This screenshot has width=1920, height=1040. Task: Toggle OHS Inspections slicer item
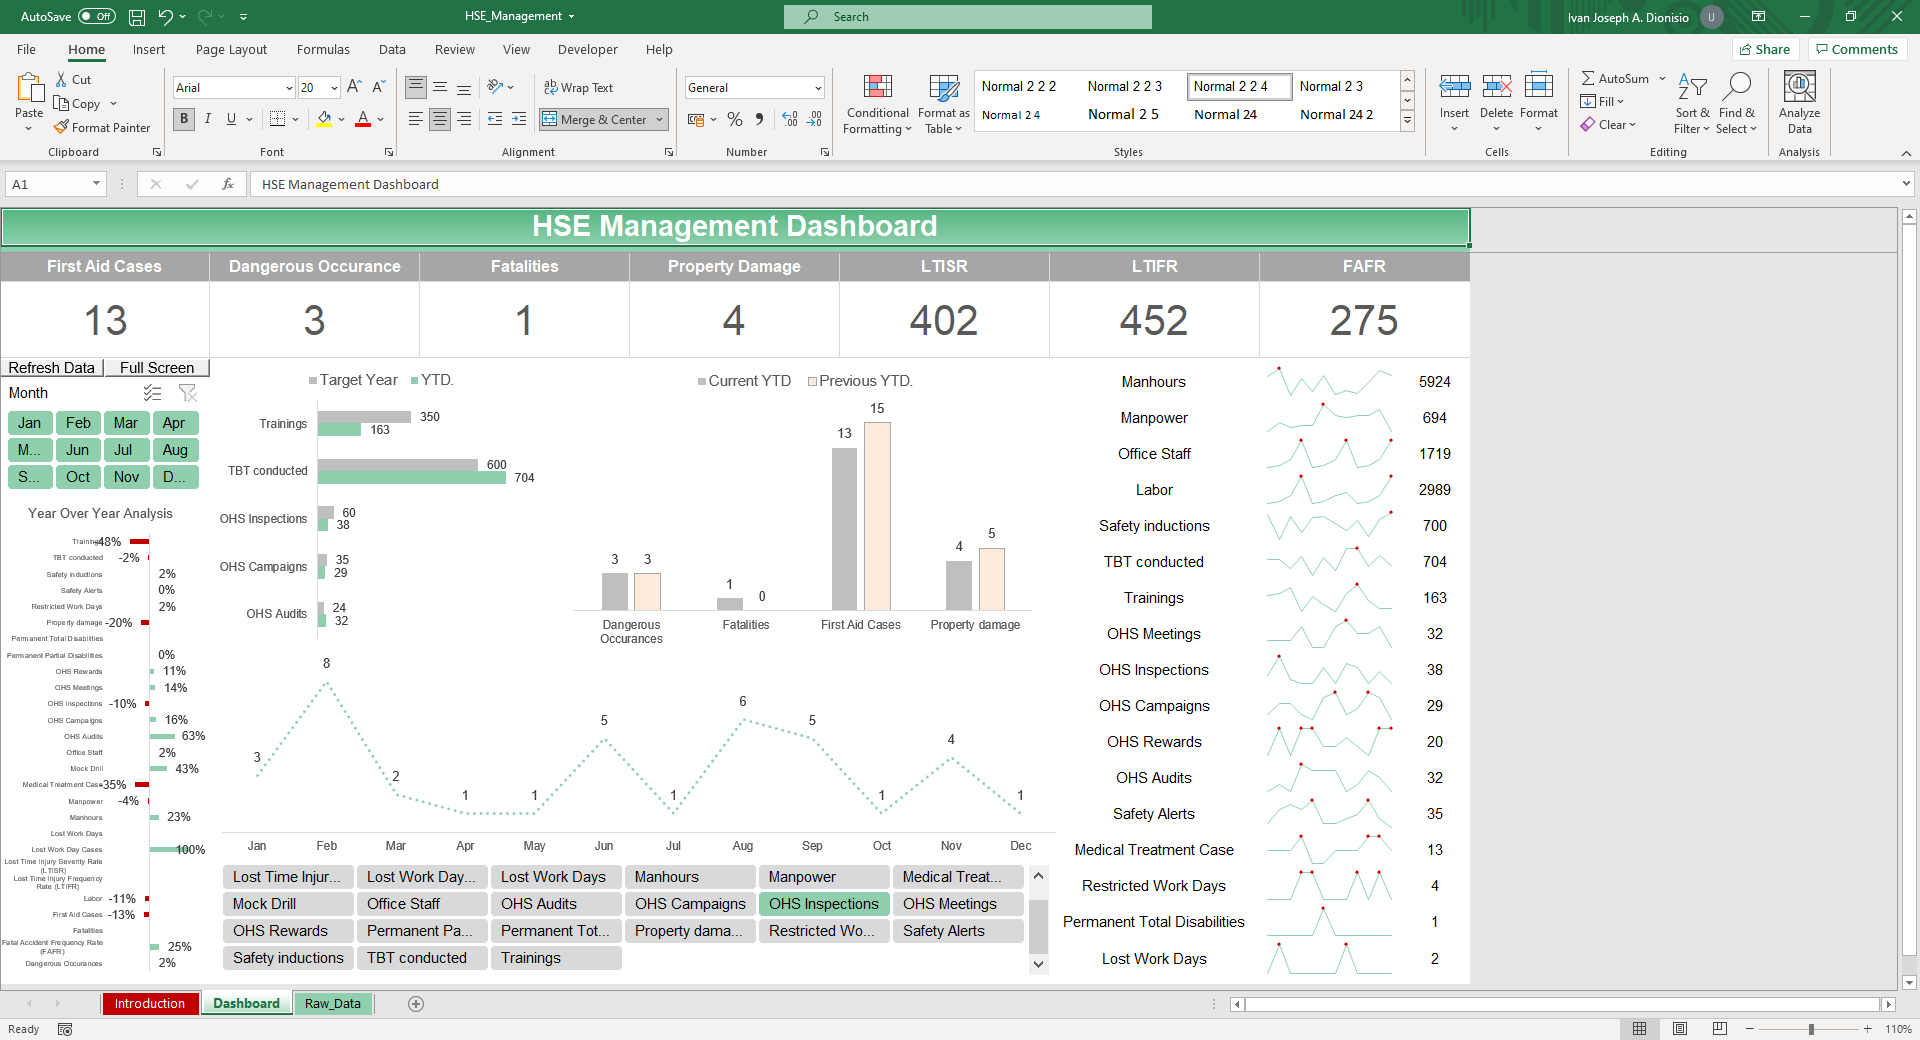[x=824, y=904]
